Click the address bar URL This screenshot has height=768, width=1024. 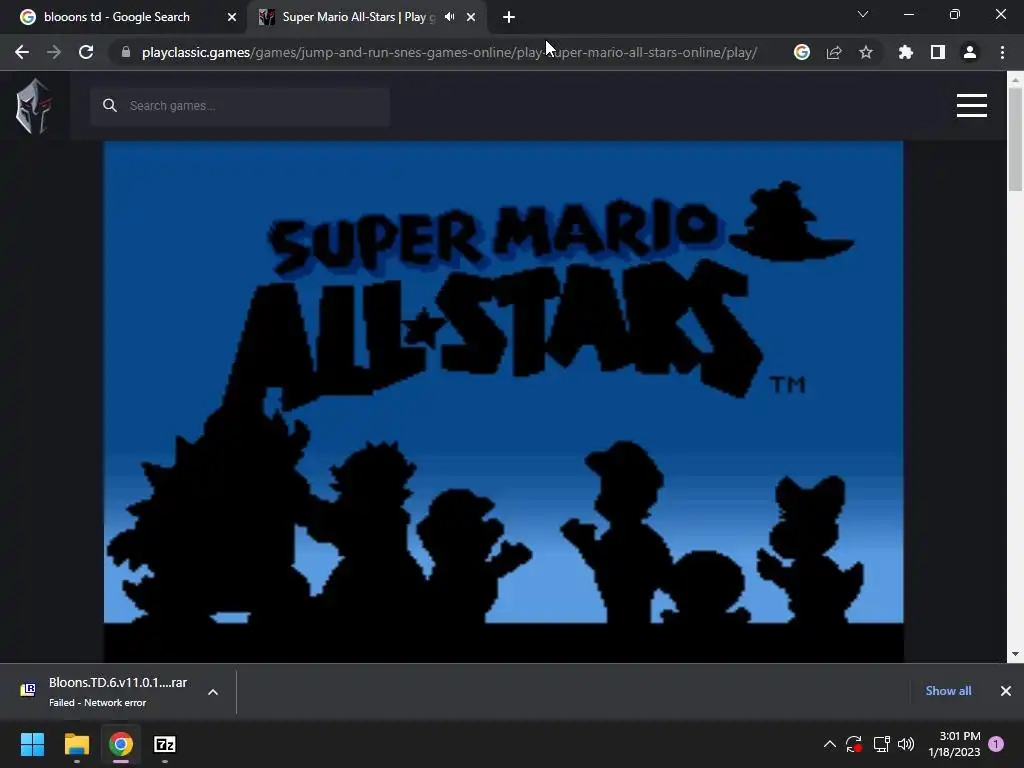click(449, 52)
